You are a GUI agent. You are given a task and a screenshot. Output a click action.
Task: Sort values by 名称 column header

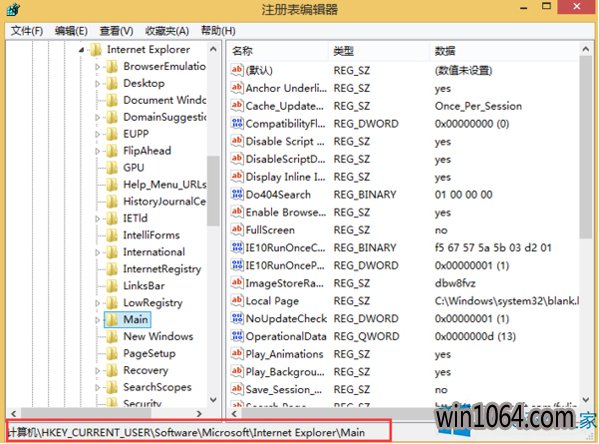click(x=279, y=51)
